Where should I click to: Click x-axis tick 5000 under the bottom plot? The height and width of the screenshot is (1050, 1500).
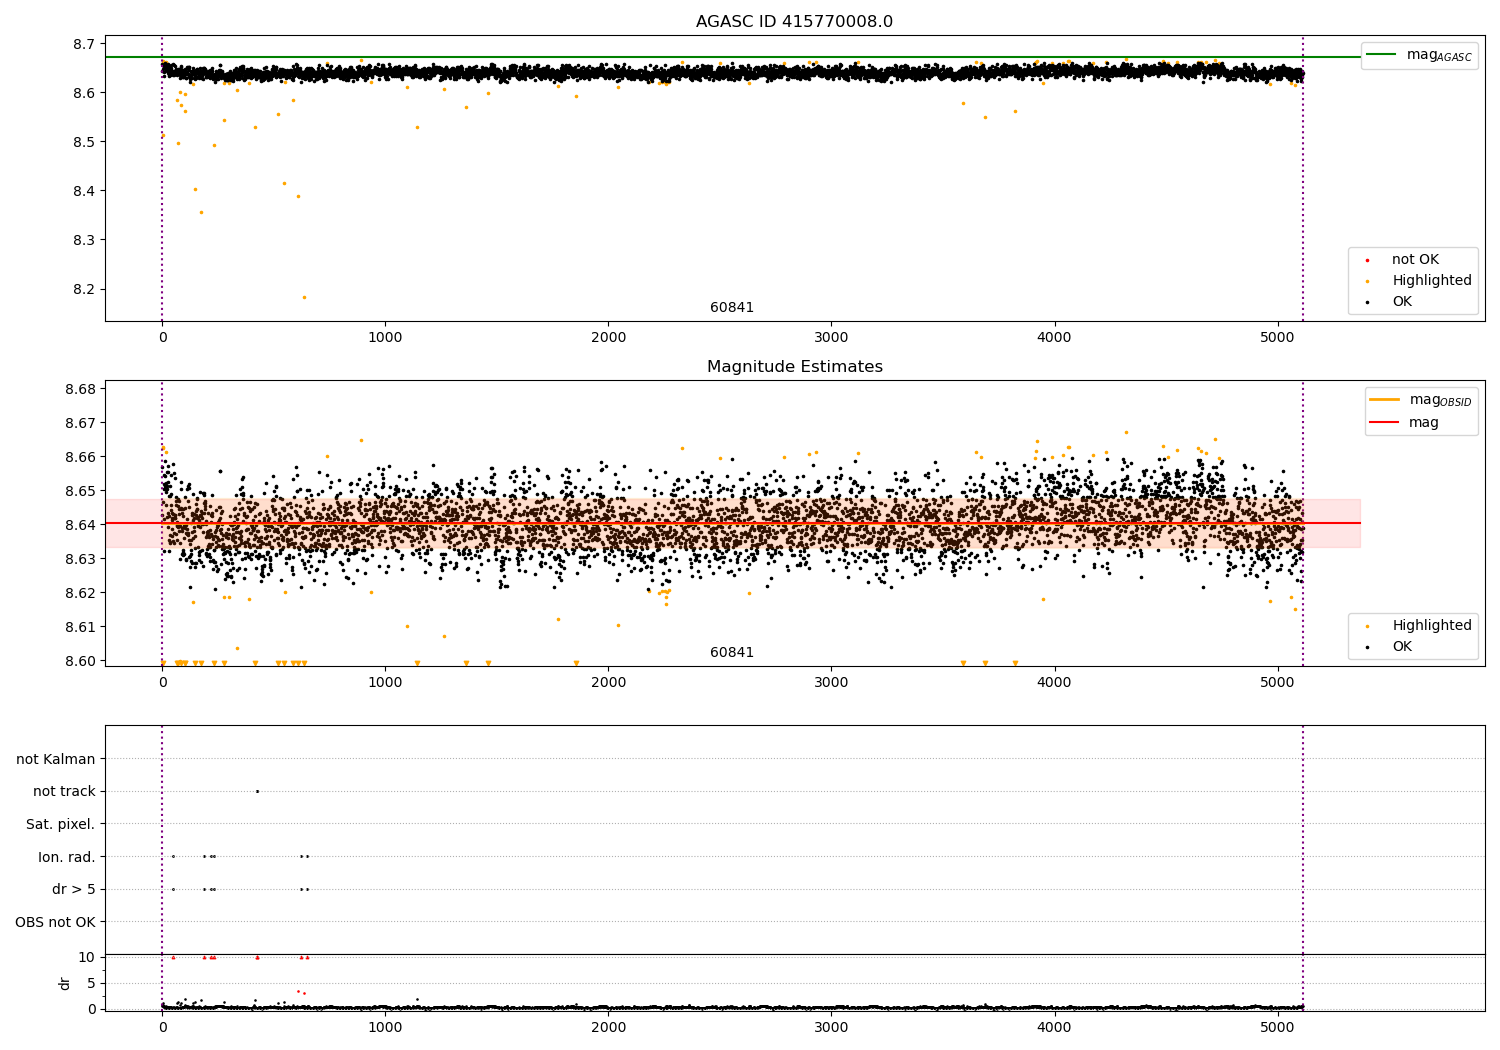(x=1277, y=1027)
